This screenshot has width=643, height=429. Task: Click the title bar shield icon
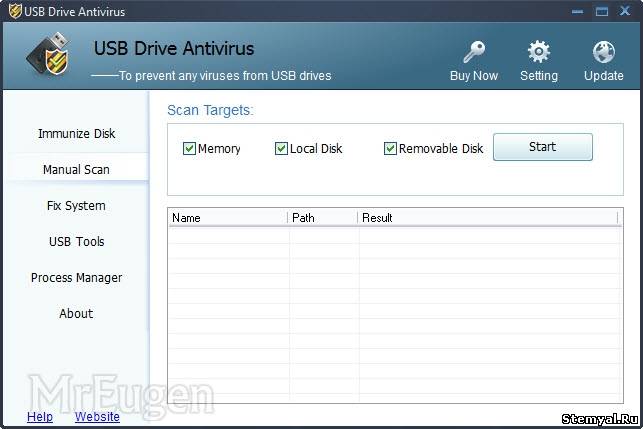click(x=15, y=11)
